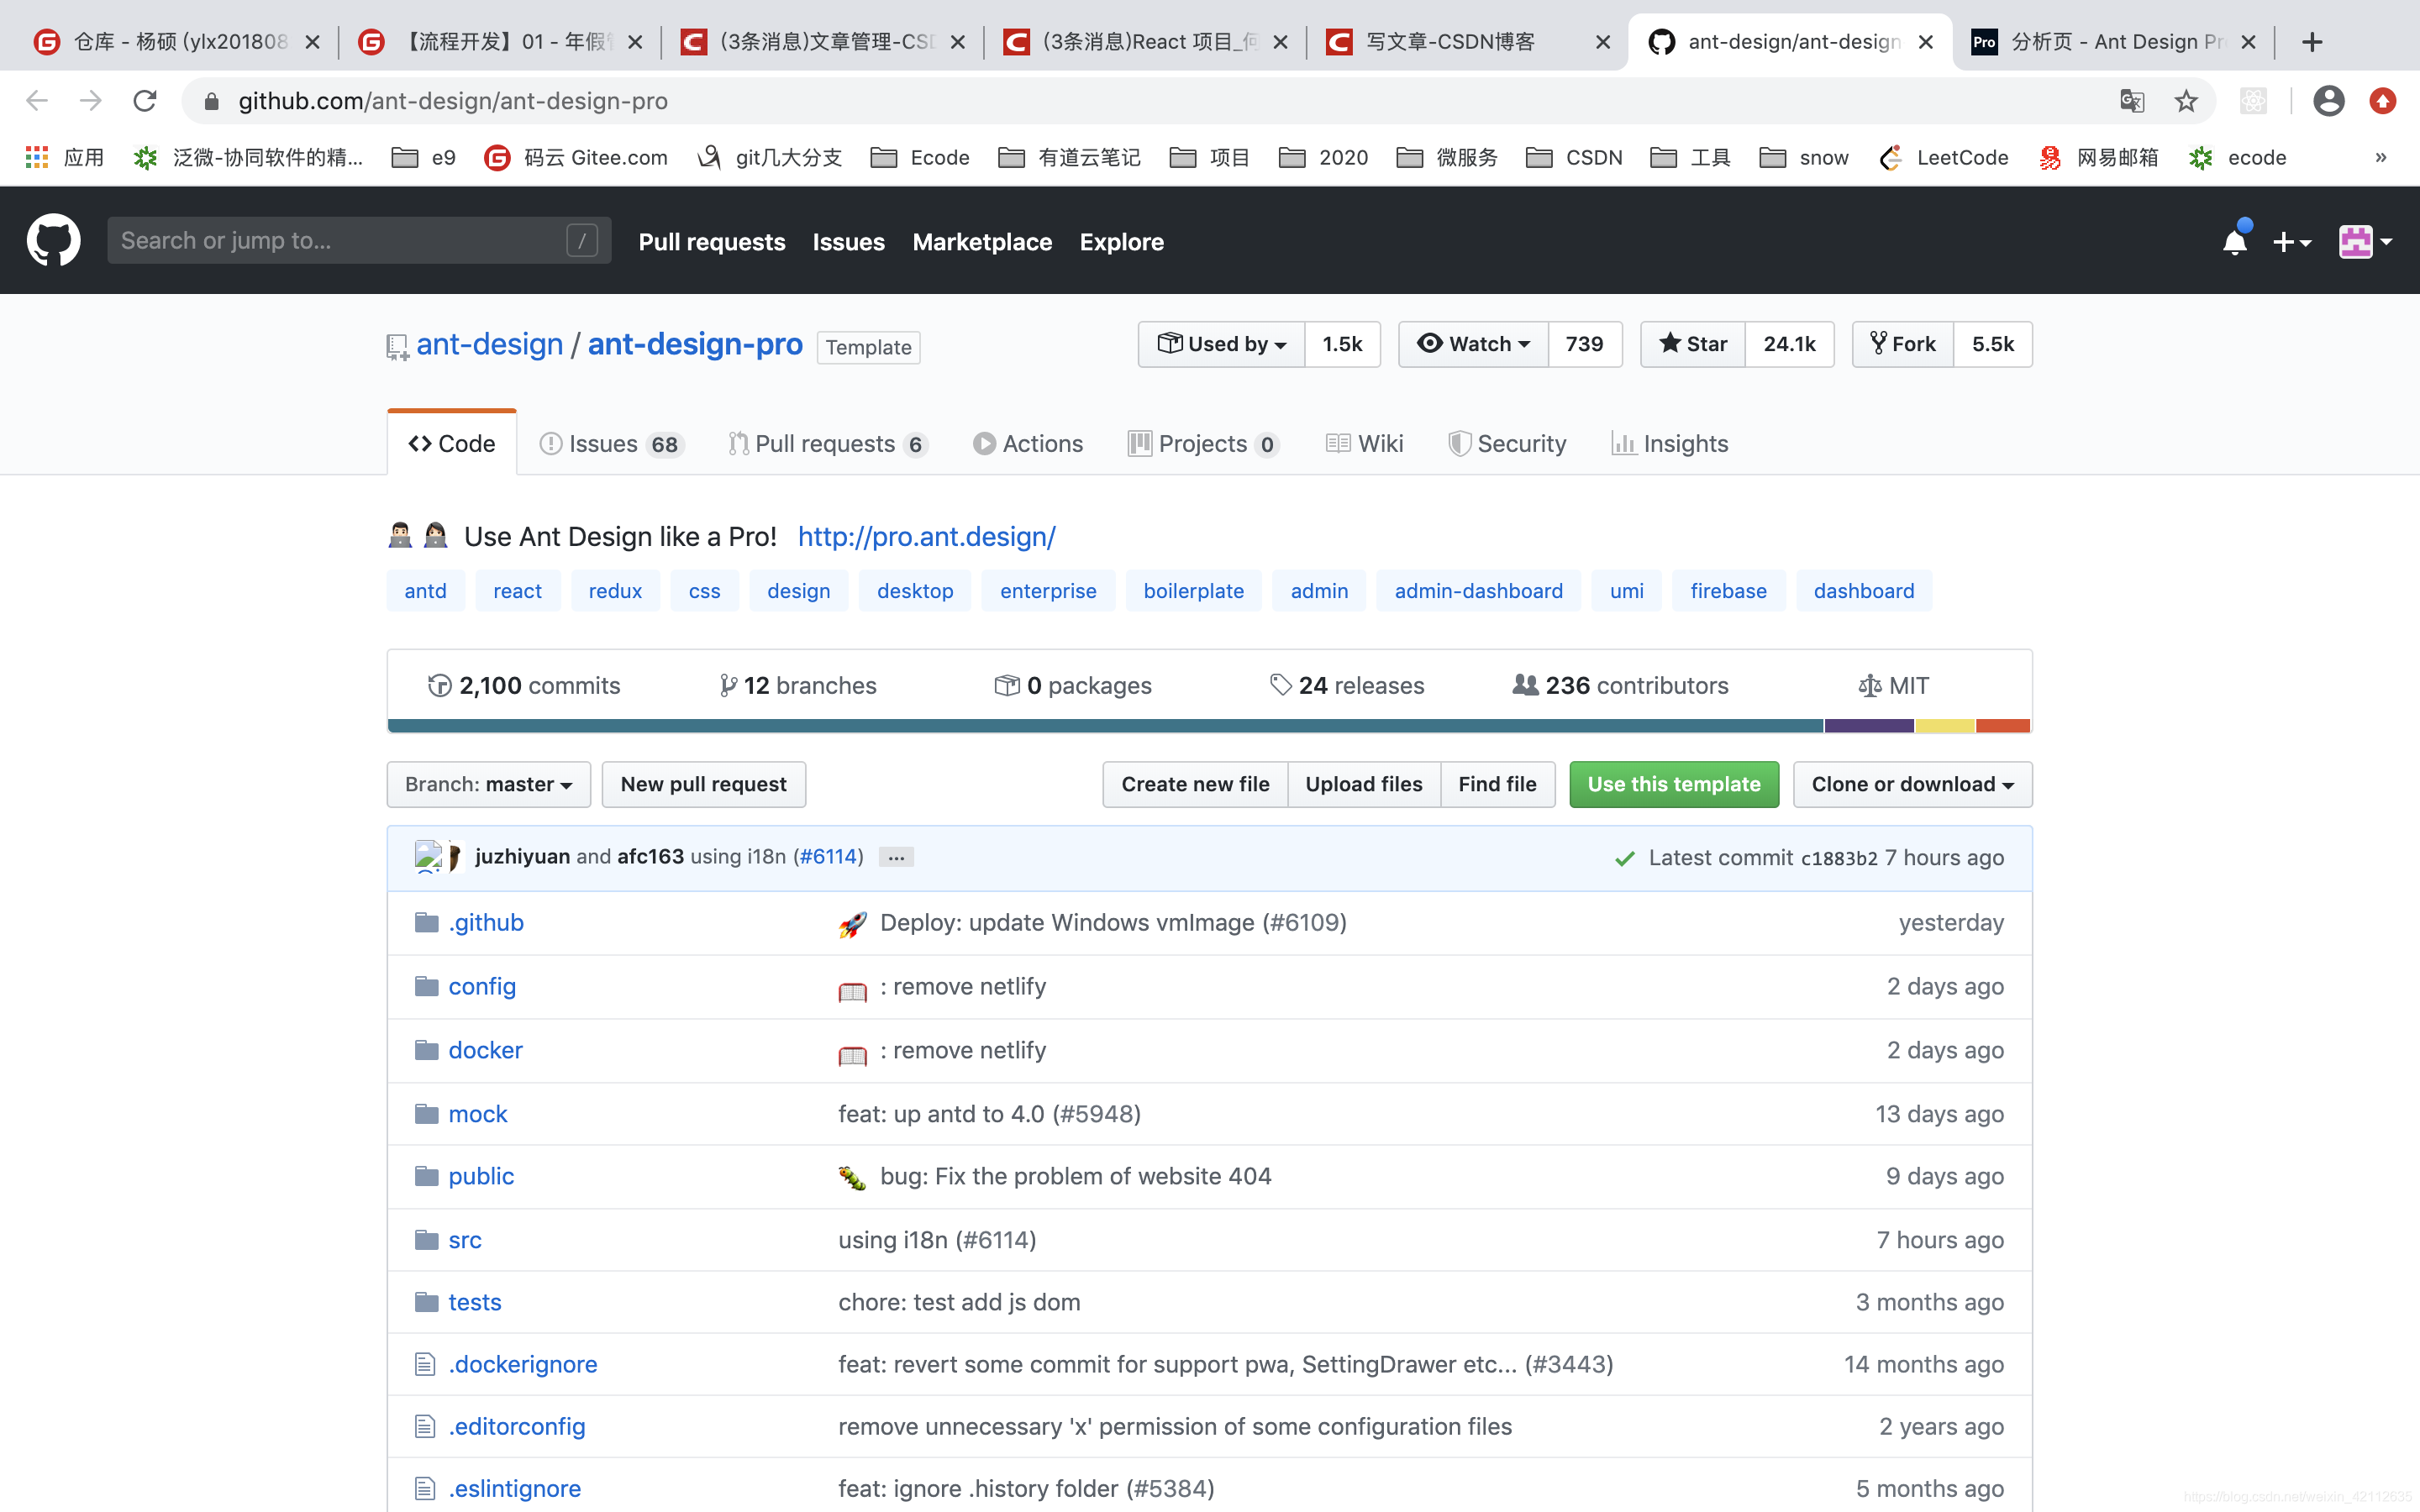Open the user avatar menu
The height and width of the screenshot is (1512, 2420).
2365,242
